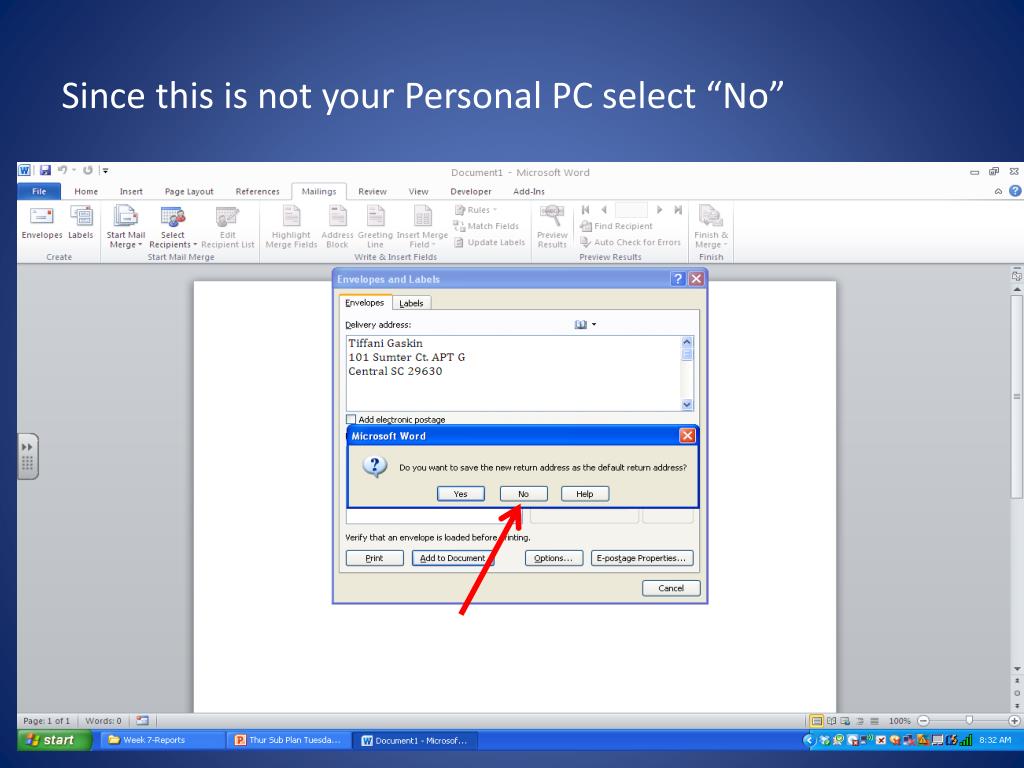Screen dimensions: 1024x768
Task: Go to last record arrow
Action: pos(678,210)
